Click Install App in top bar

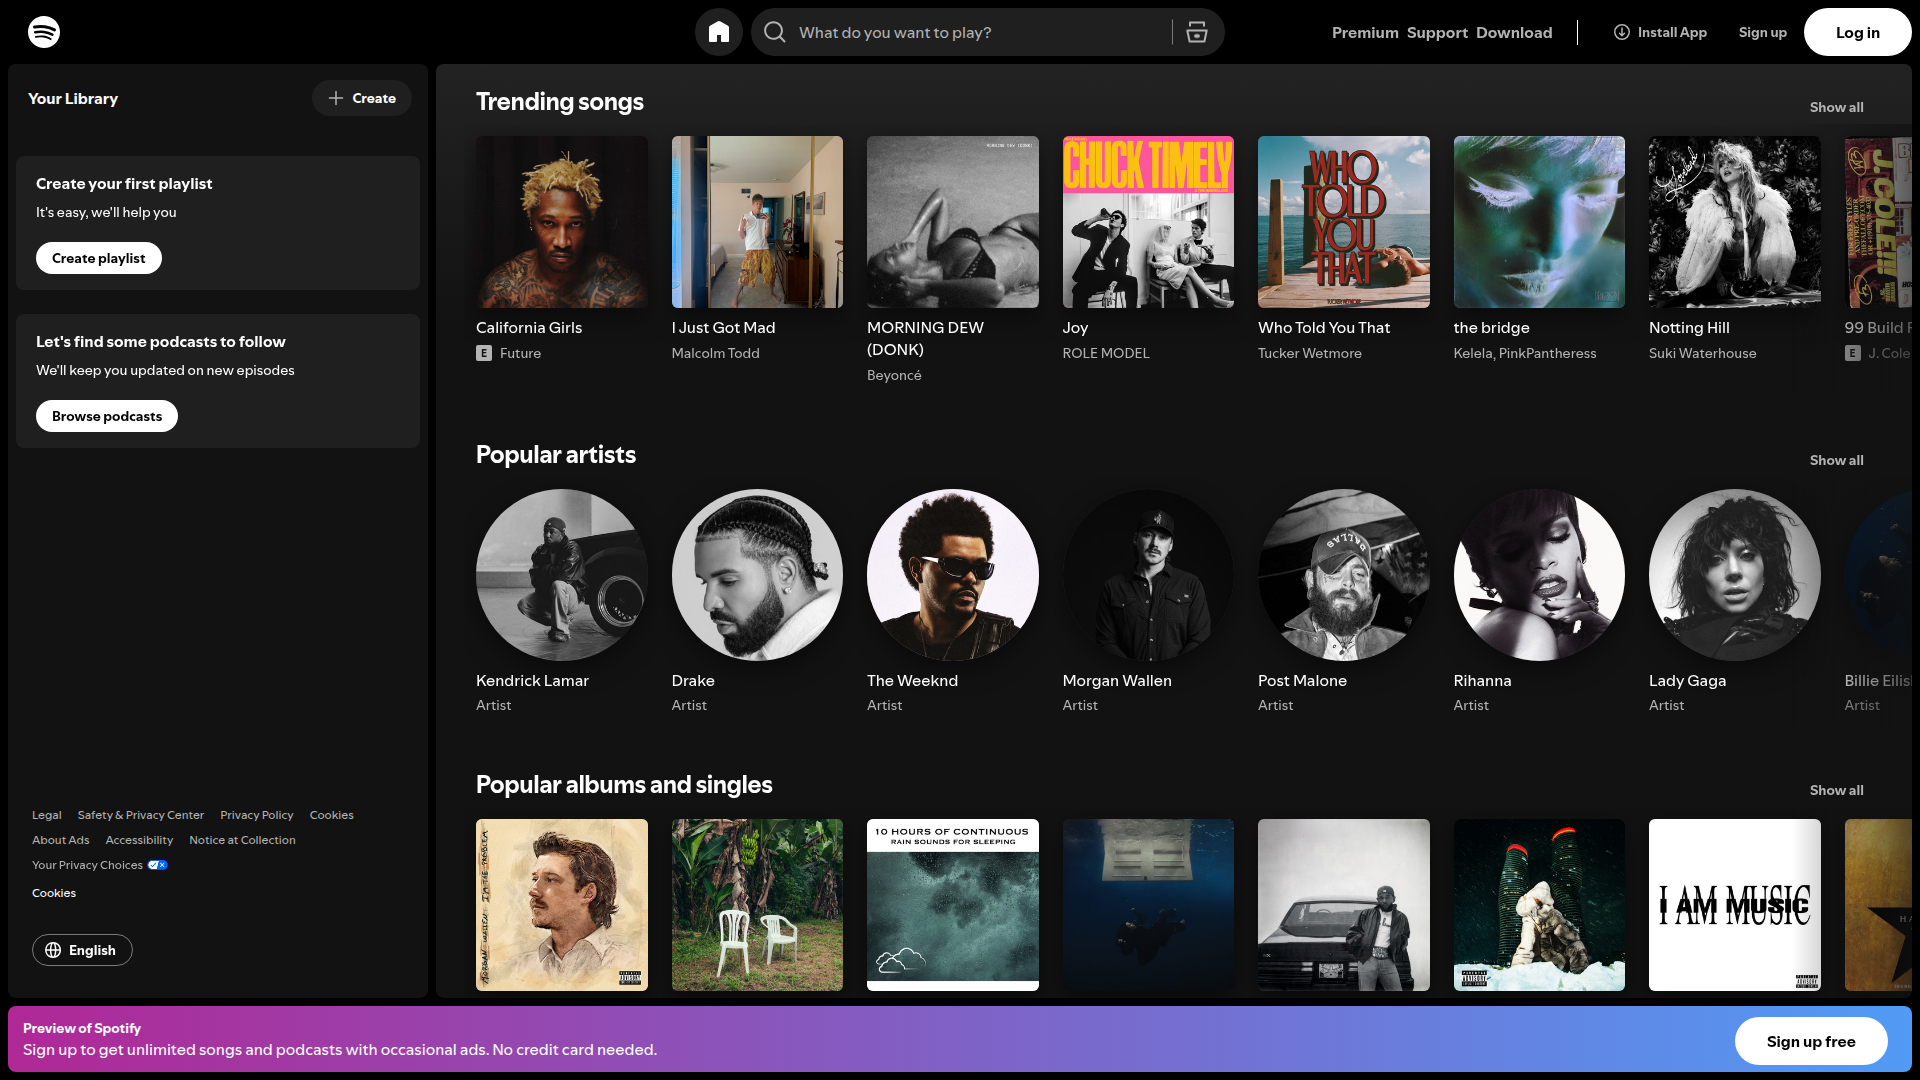click(x=1660, y=32)
